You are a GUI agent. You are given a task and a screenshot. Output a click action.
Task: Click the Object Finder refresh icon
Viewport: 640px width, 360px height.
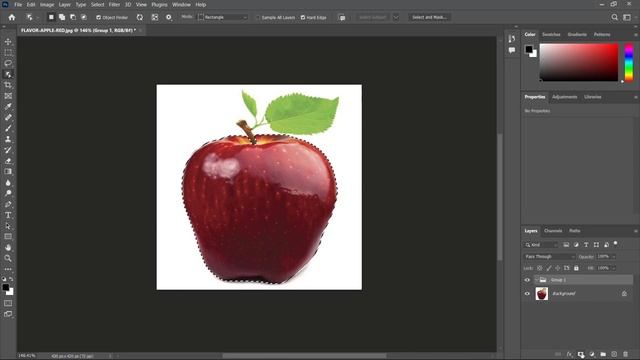coord(140,17)
